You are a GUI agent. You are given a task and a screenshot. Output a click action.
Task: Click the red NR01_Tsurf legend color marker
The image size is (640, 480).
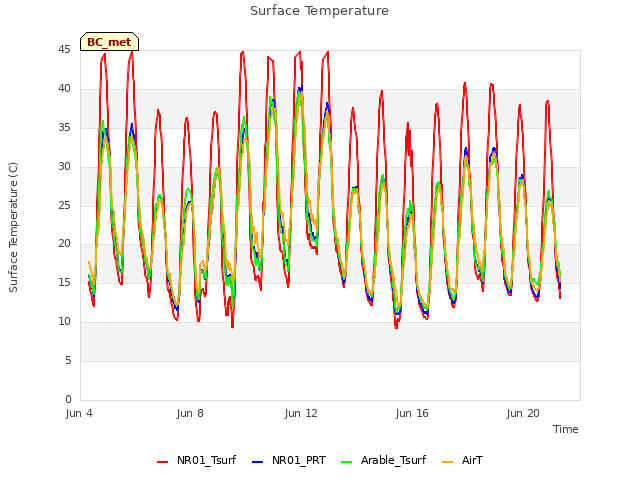162,461
